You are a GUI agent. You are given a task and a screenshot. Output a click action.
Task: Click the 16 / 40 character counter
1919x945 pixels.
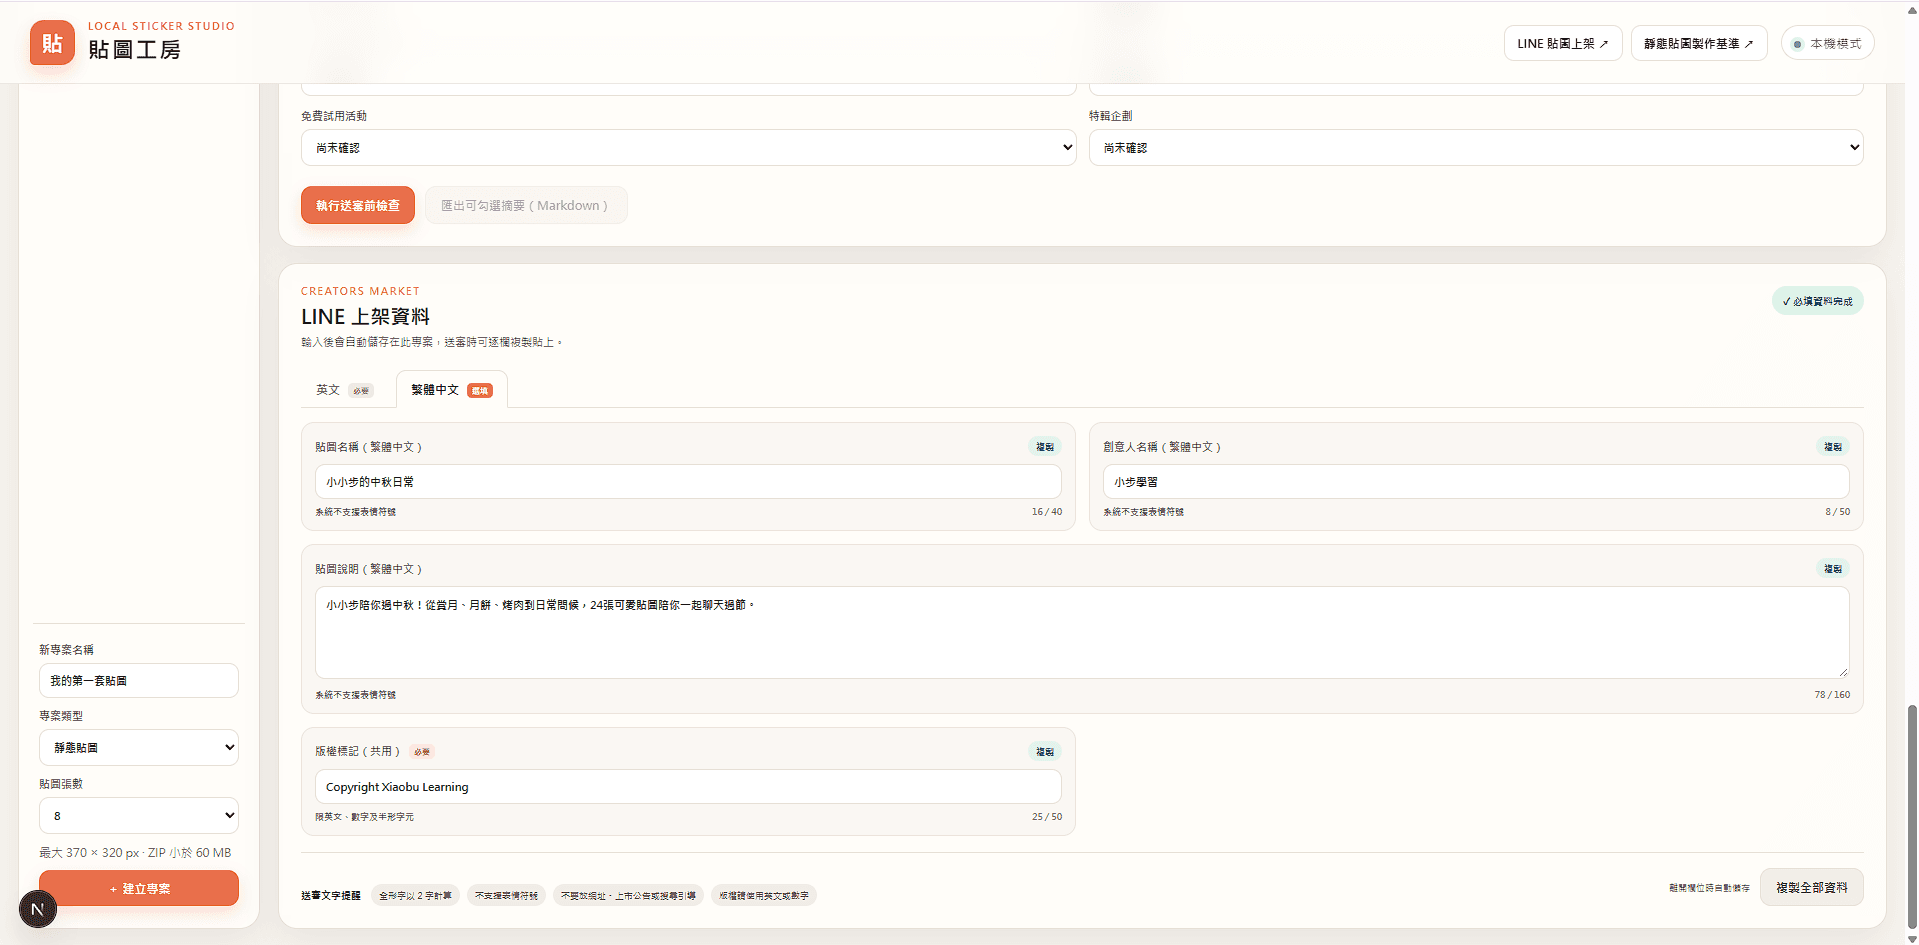pos(1047,512)
